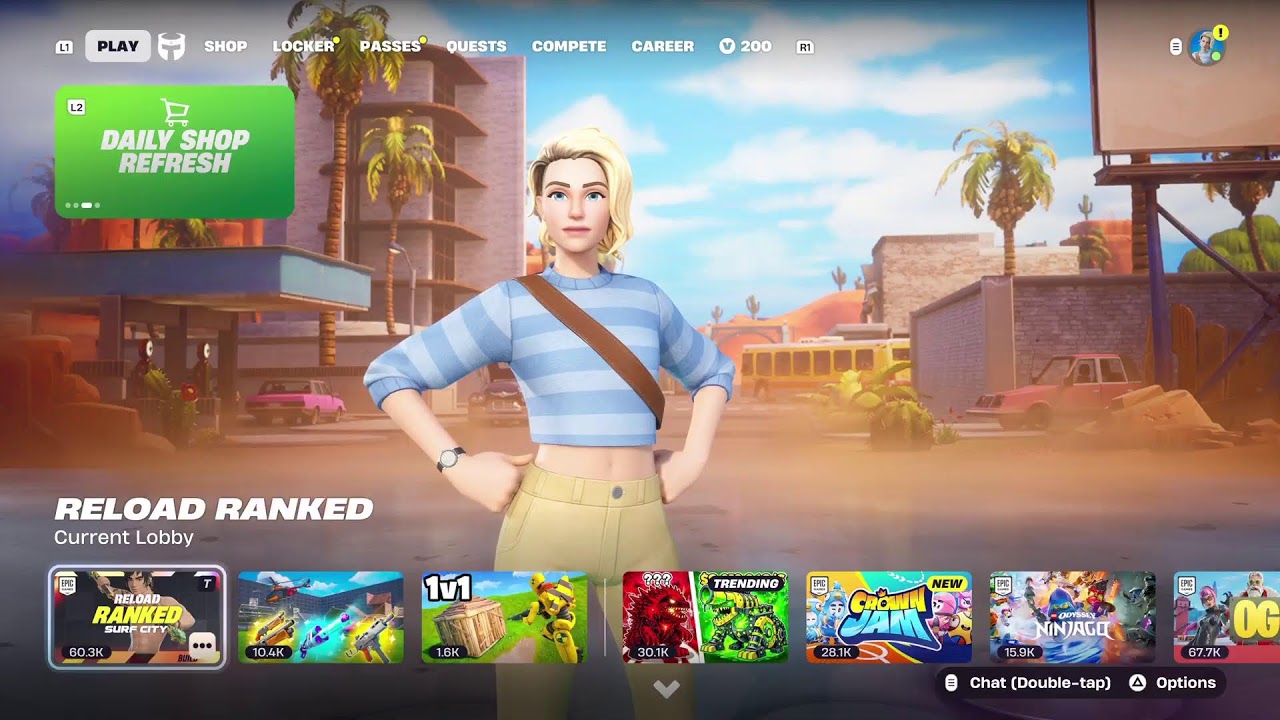
Task: Open the menu icon beside the avatar
Action: click(1176, 46)
